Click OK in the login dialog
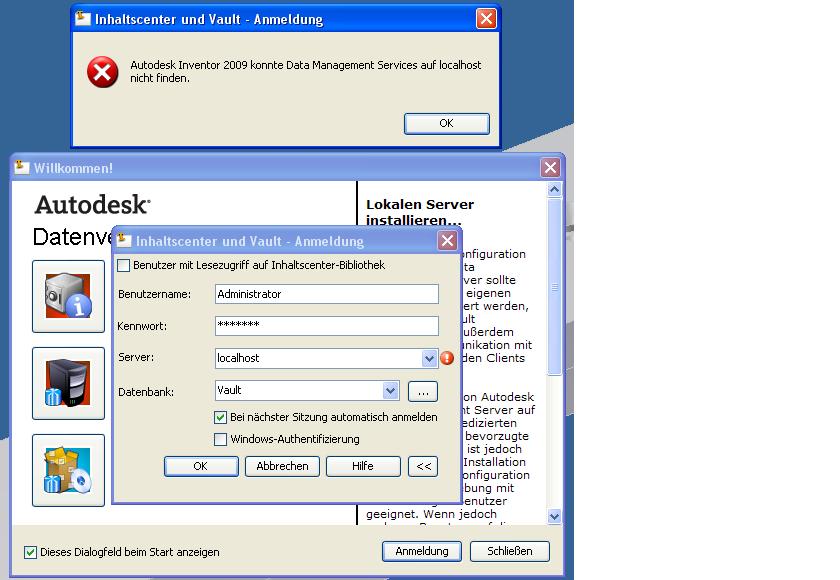 click(201, 466)
